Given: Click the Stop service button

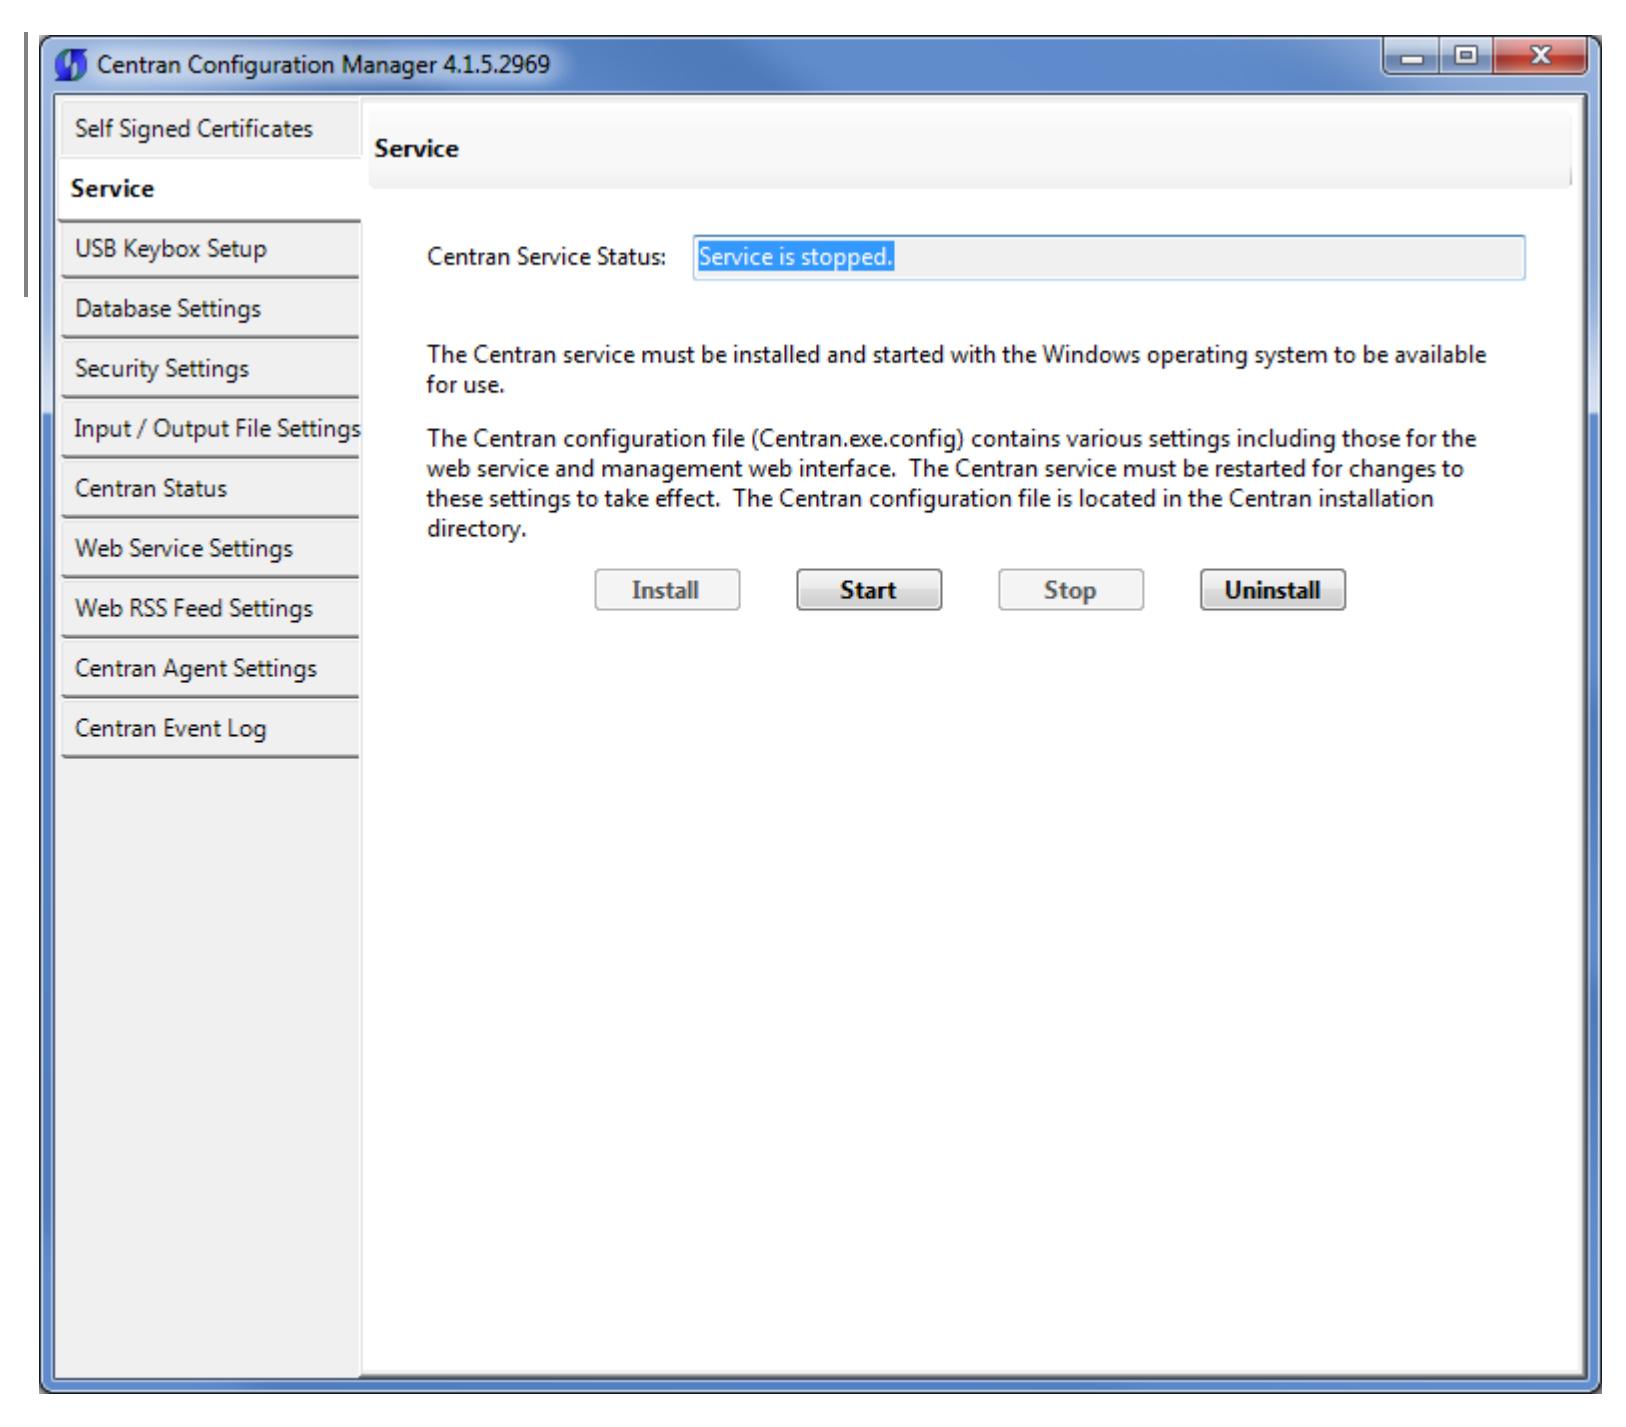Looking at the screenshot, I should point(1070,590).
